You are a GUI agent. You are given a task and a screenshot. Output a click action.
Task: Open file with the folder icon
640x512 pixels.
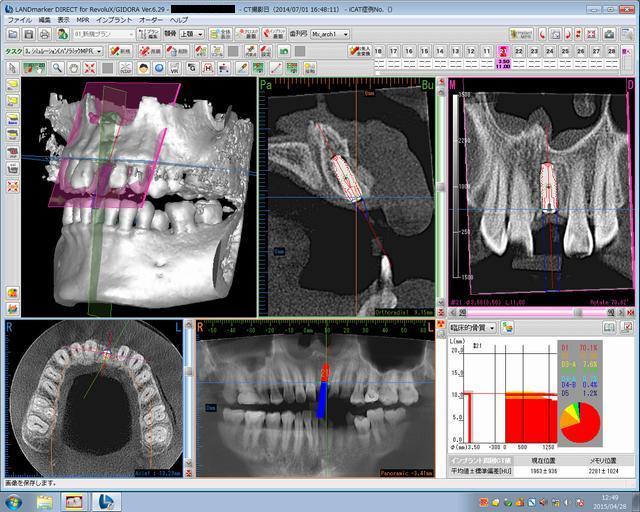click(x=13, y=34)
